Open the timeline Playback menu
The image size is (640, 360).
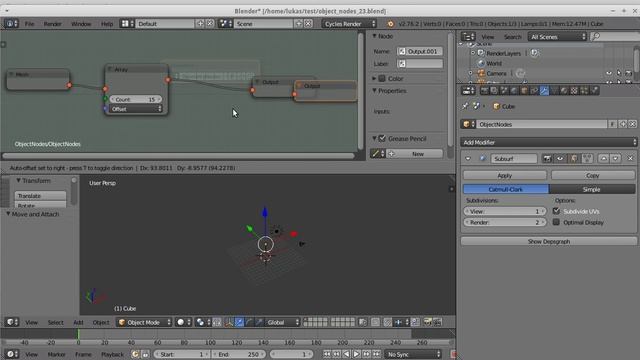click(112, 354)
